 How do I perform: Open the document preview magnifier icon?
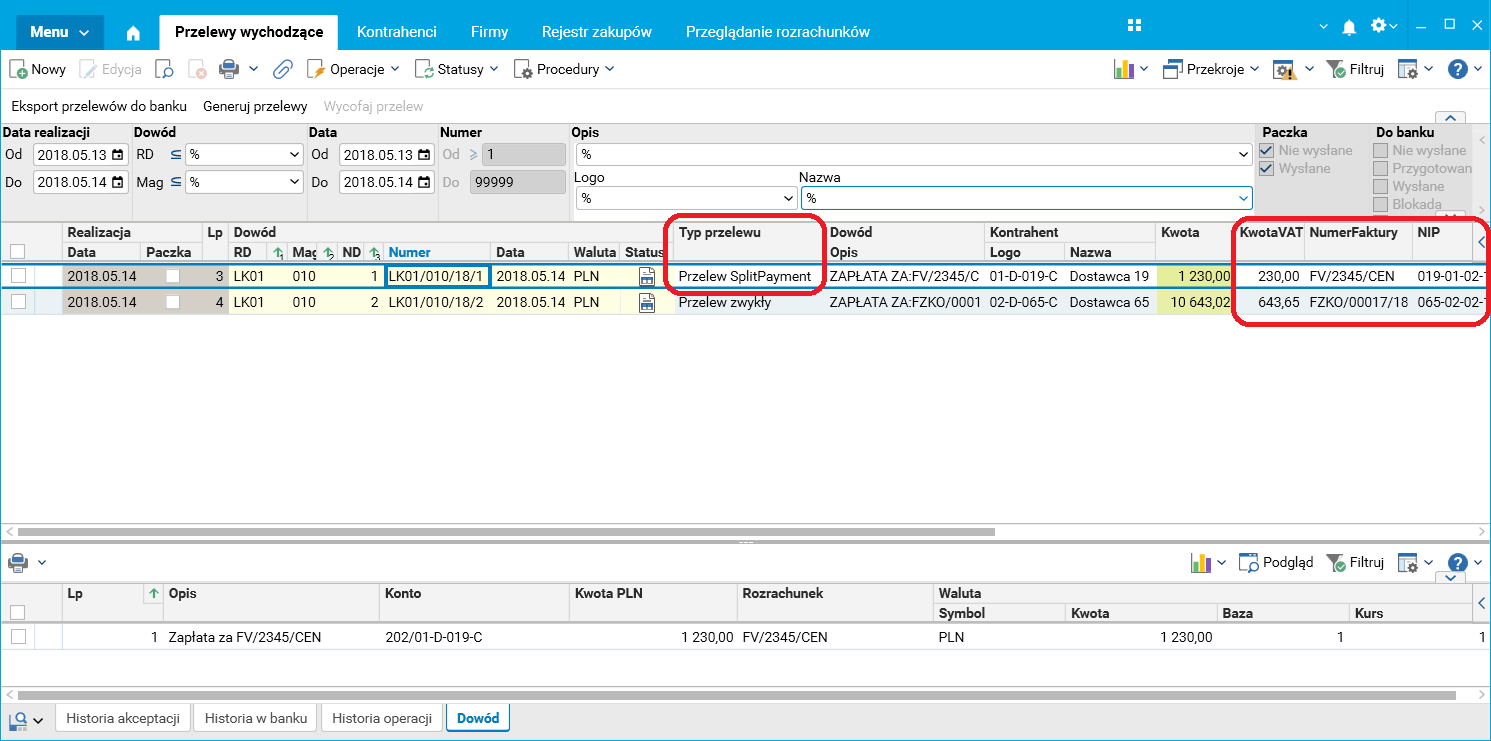pyautogui.click(x=164, y=69)
